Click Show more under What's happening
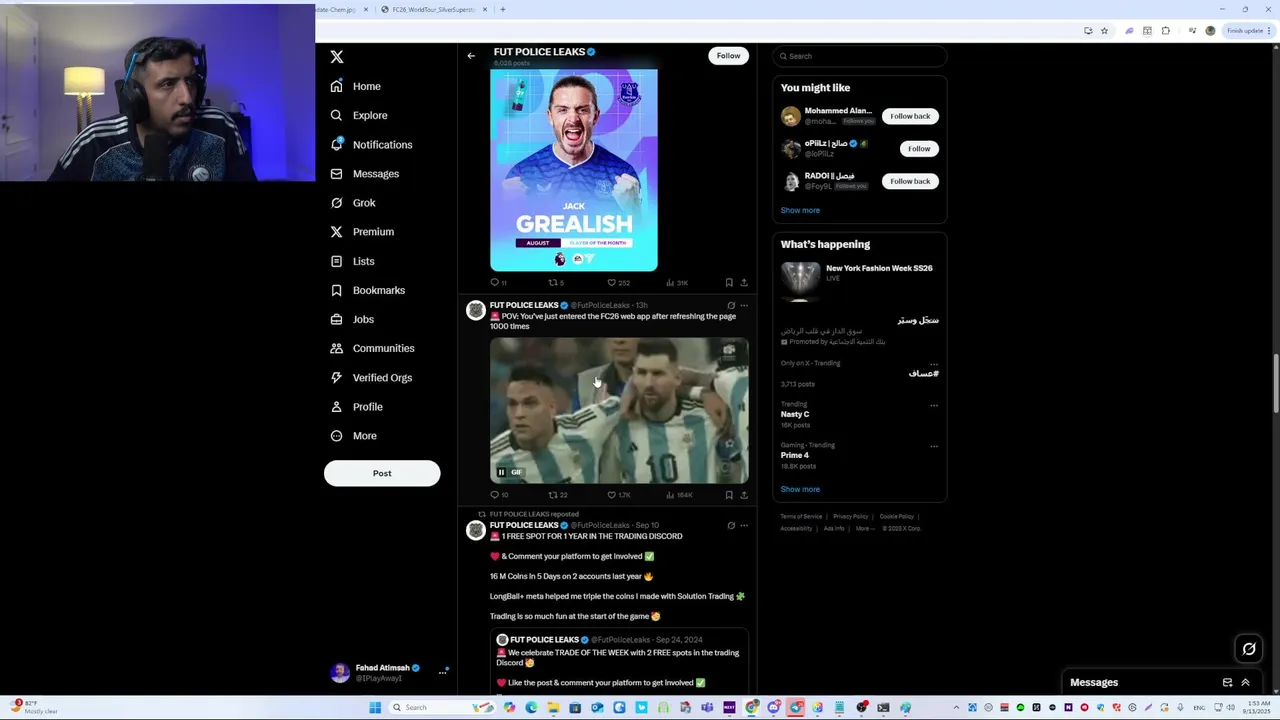This screenshot has width=1280, height=720. pos(800,489)
